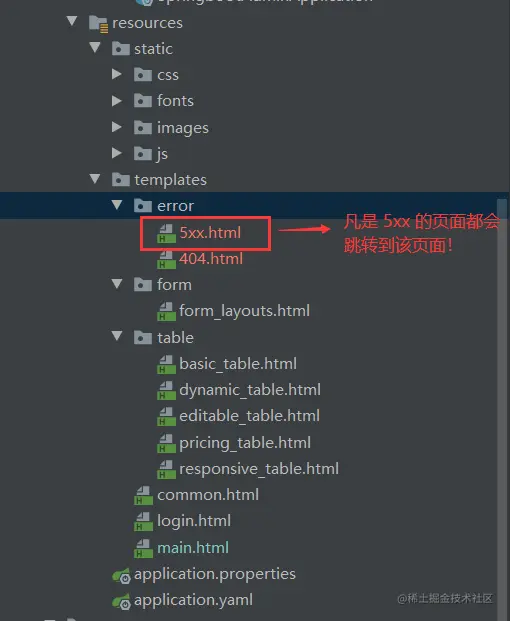This screenshot has width=510, height=621.
Task: Click the form_layouts.html file icon
Action: pyautogui.click(x=166, y=311)
